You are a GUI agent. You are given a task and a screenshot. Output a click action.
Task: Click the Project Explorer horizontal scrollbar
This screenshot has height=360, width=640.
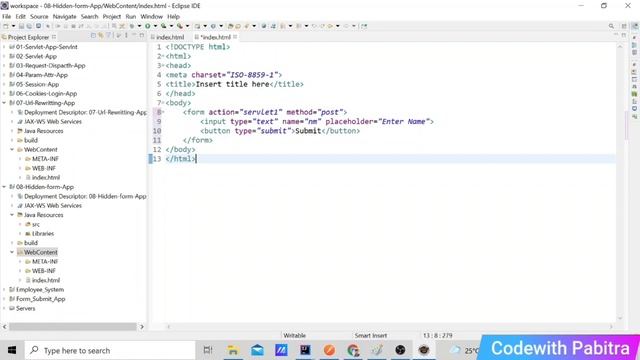point(73,327)
